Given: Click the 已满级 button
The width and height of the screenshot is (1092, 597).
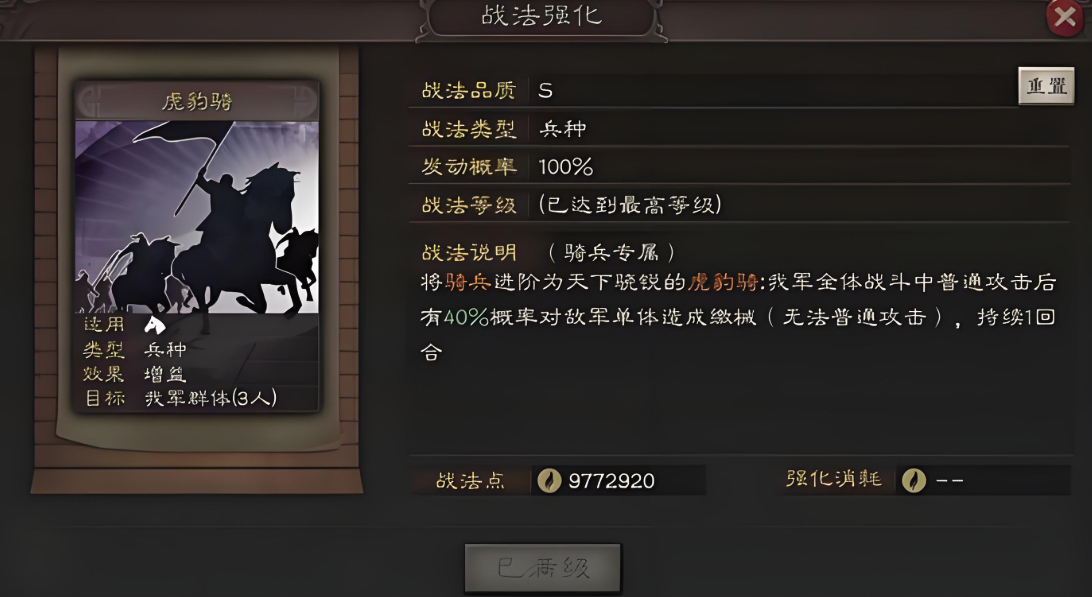Looking at the screenshot, I should pyautogui.click(x=543, y=568).
